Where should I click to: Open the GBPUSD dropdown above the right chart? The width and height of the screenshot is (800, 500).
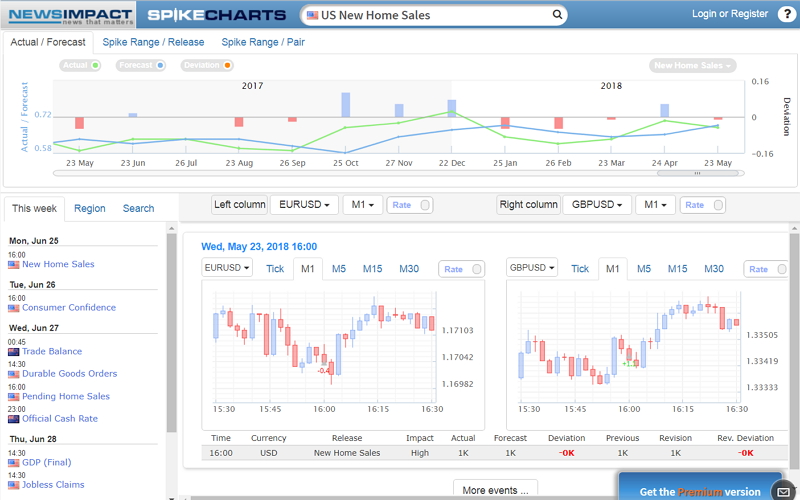(532, 267)
